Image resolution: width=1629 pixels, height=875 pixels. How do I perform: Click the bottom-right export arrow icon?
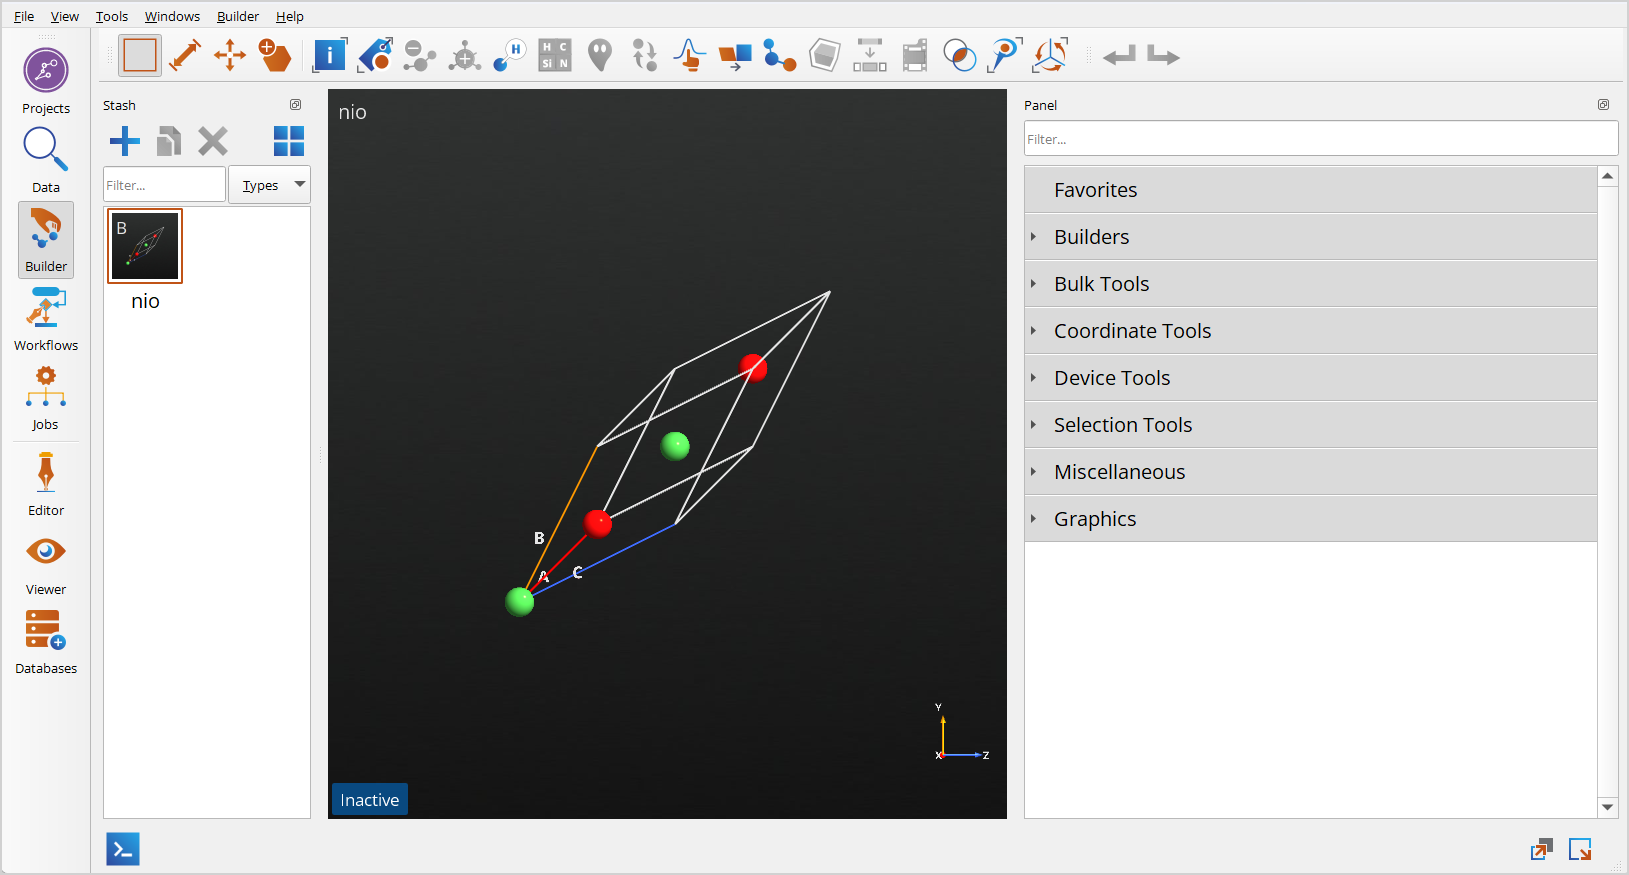1581,850
